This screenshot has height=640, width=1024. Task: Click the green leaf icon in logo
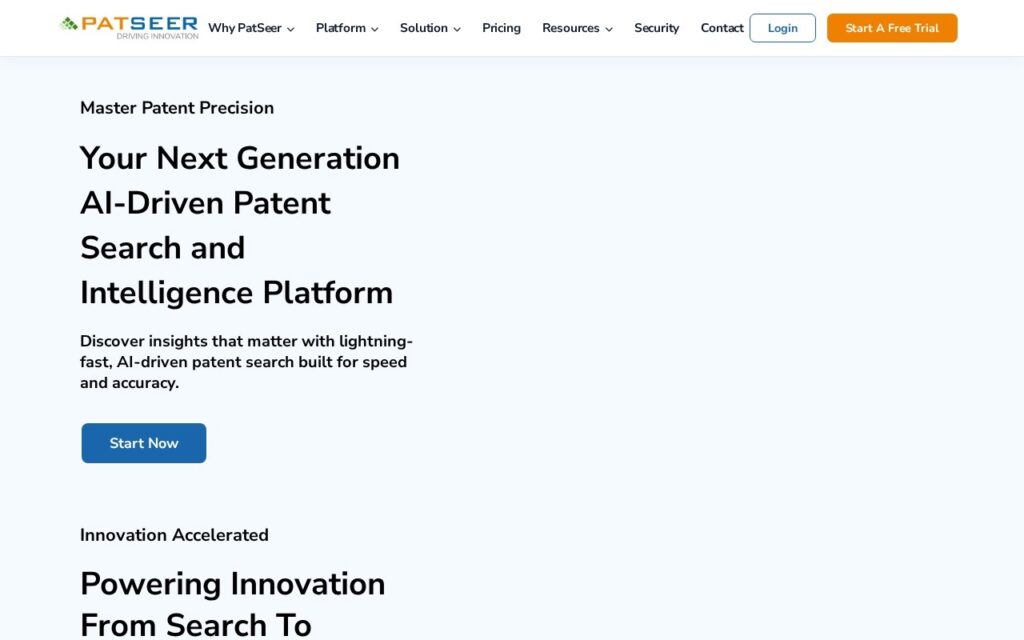69,24
